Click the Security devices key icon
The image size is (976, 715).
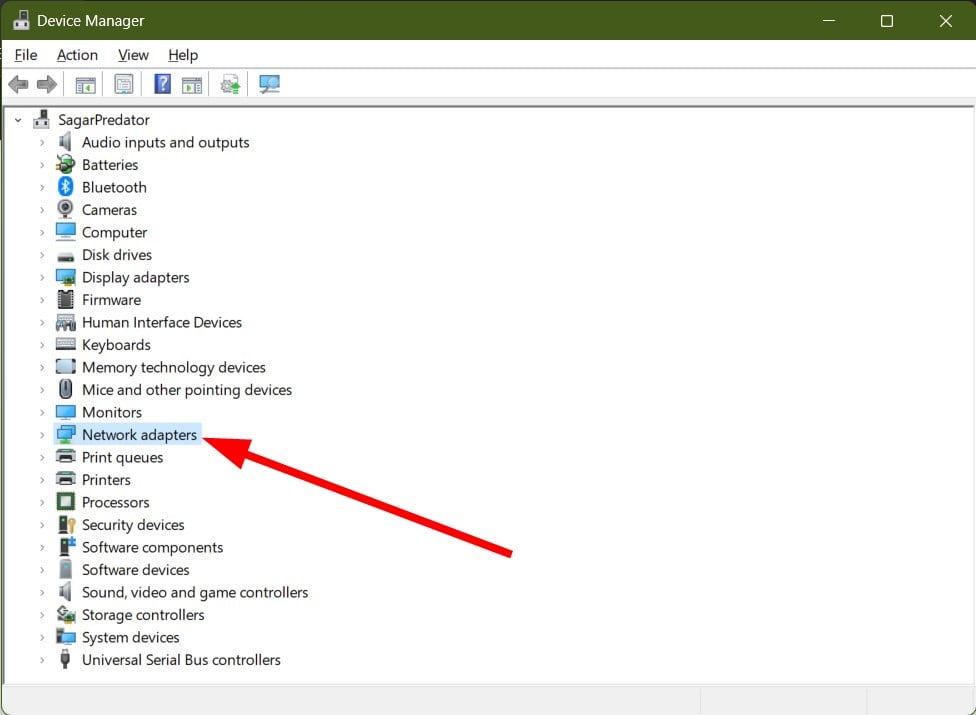pyautogui.click(x=66, y=525)
